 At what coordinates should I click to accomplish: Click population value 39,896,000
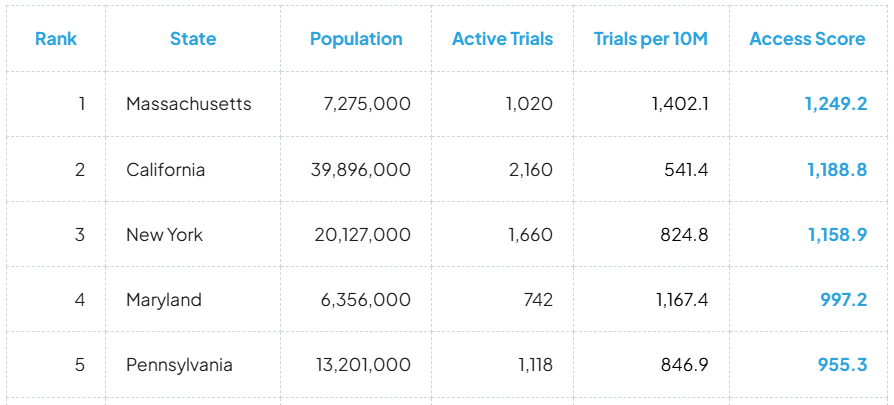coord(360,170)
